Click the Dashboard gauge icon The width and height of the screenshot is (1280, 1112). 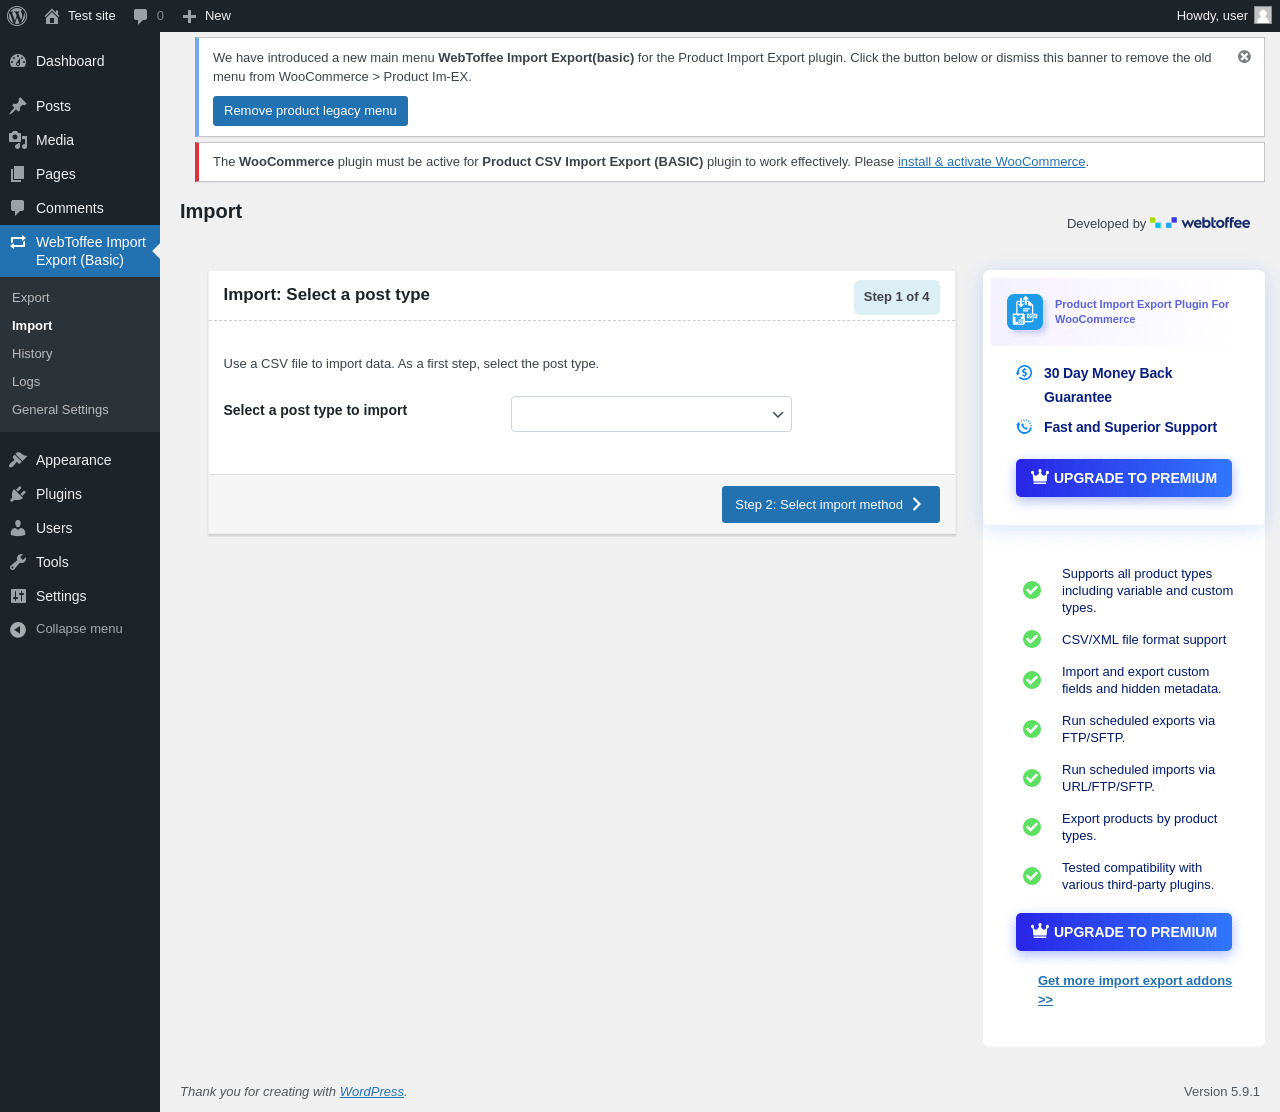tap(18, 61)
